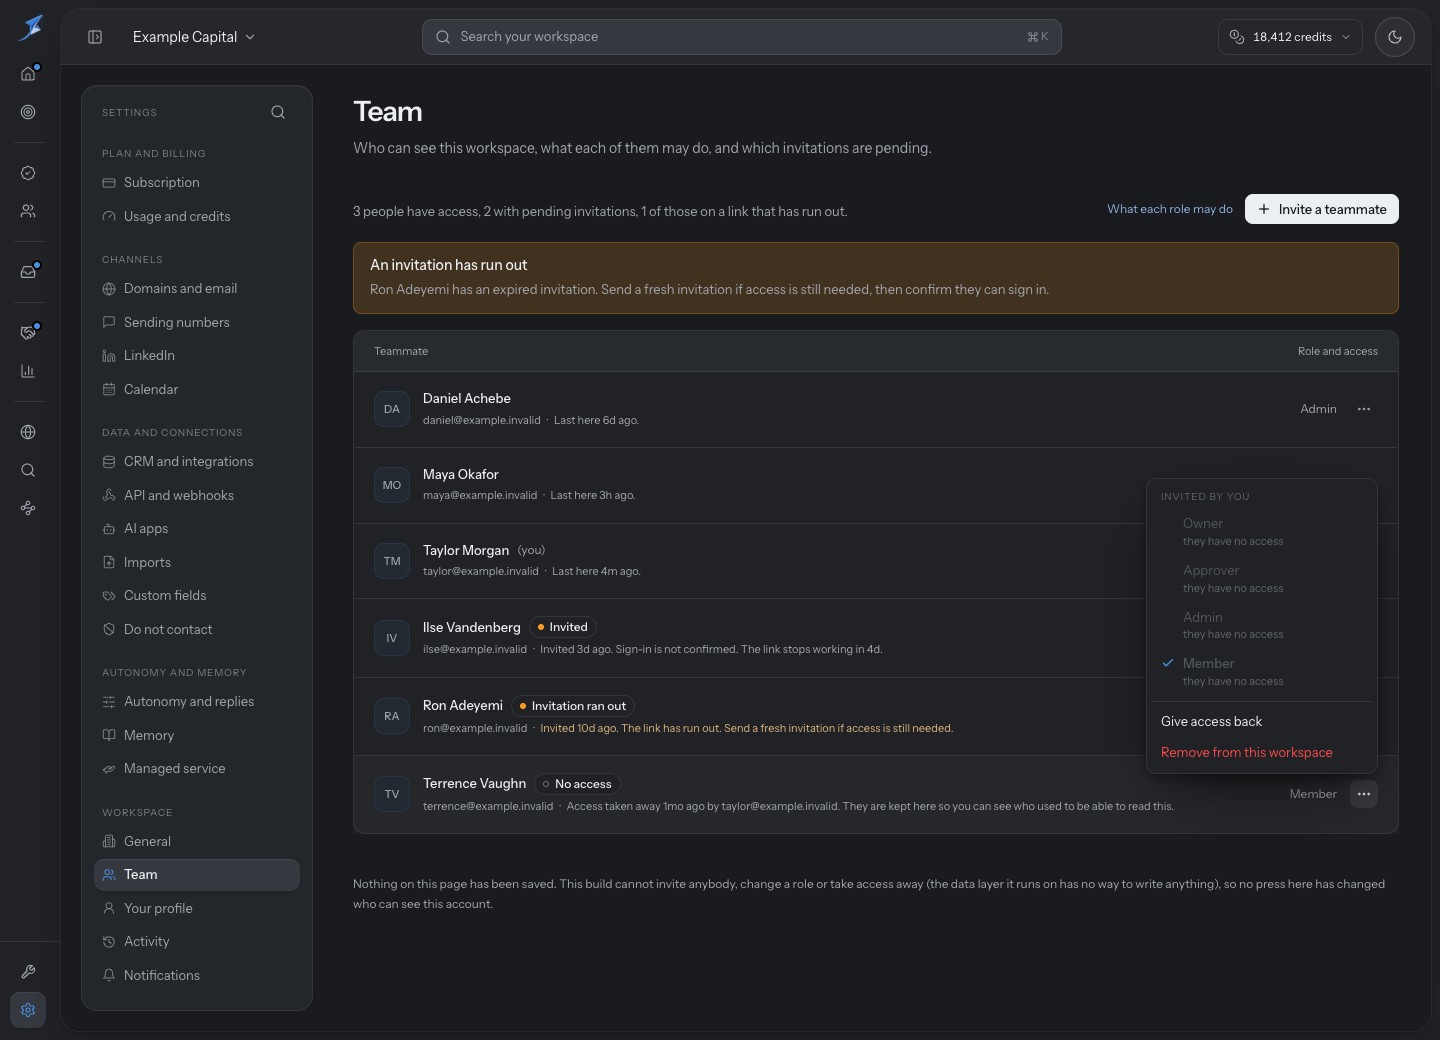Focus the Search your workspace field

(x=741, y=37)
